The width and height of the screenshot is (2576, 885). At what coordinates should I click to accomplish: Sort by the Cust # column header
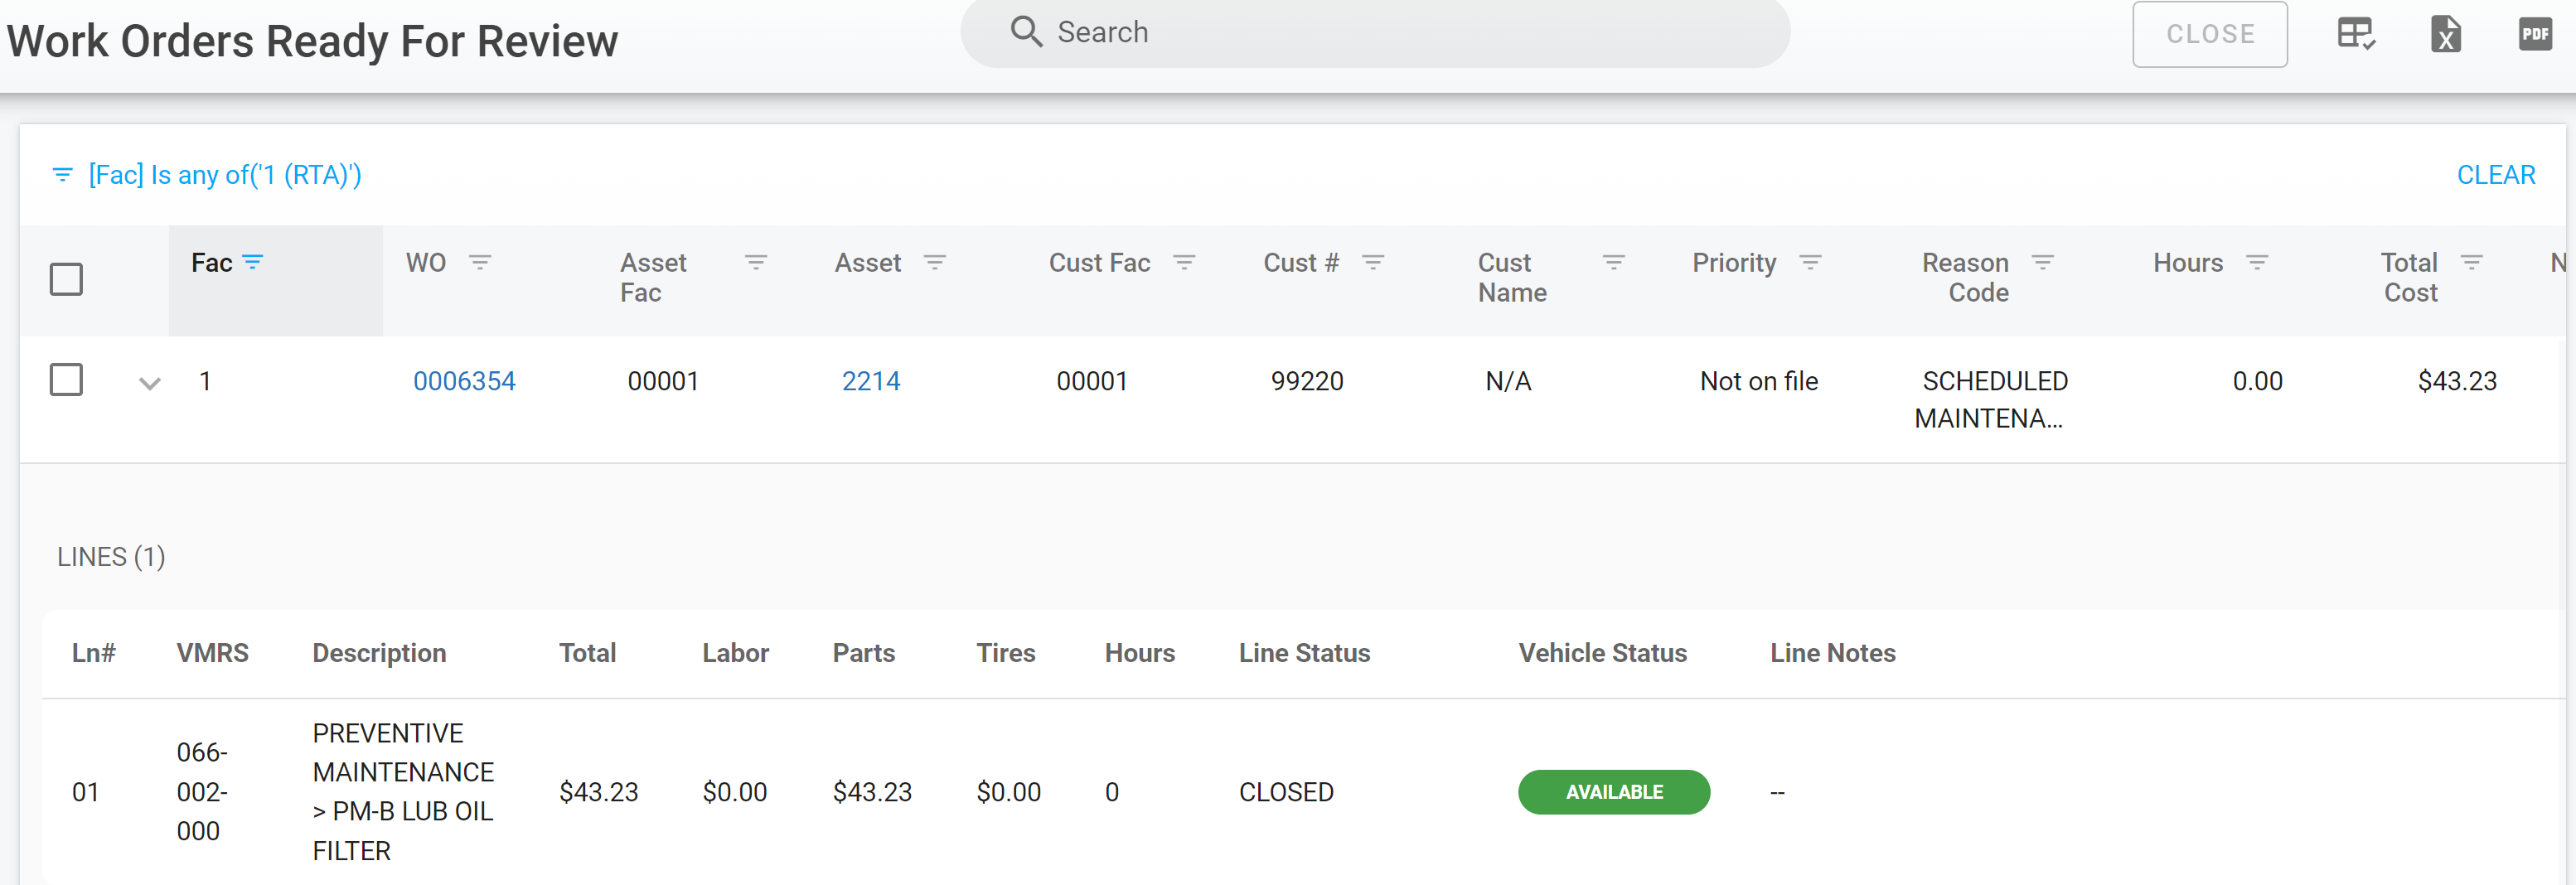(1300, 263)
